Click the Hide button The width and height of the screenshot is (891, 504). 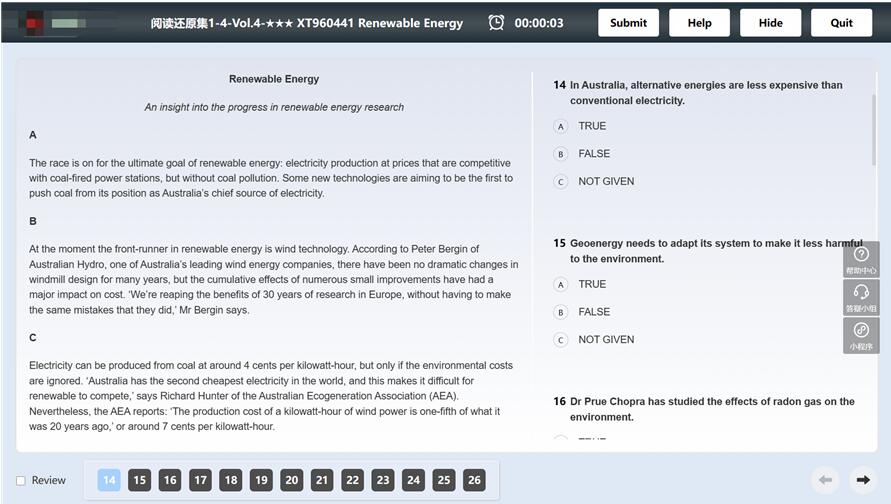771,23
